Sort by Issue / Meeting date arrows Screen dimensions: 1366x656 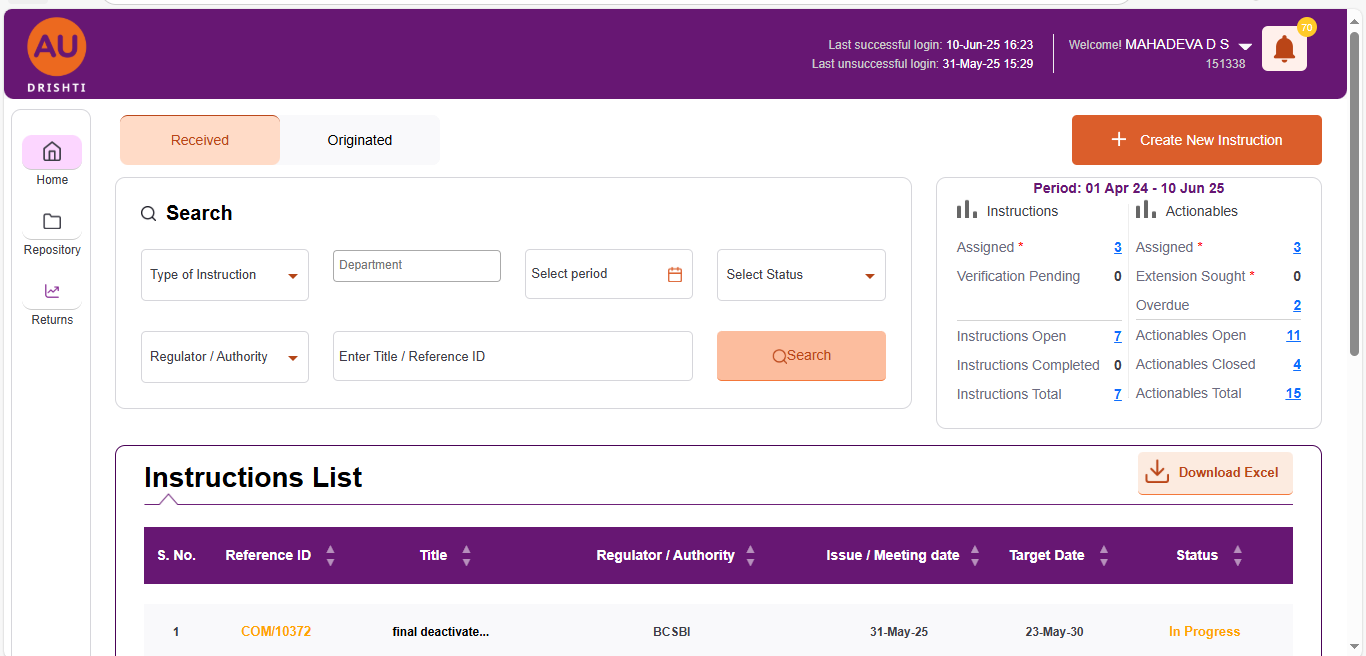point(975,556)
